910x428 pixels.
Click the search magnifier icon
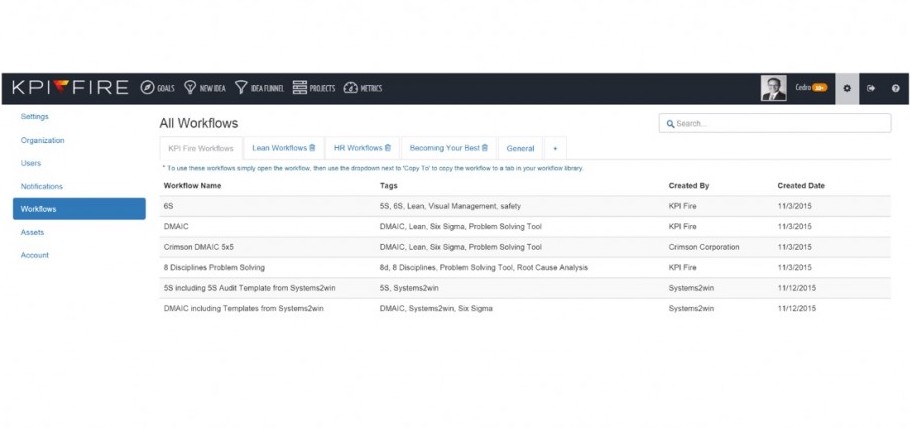pos(670,124)
